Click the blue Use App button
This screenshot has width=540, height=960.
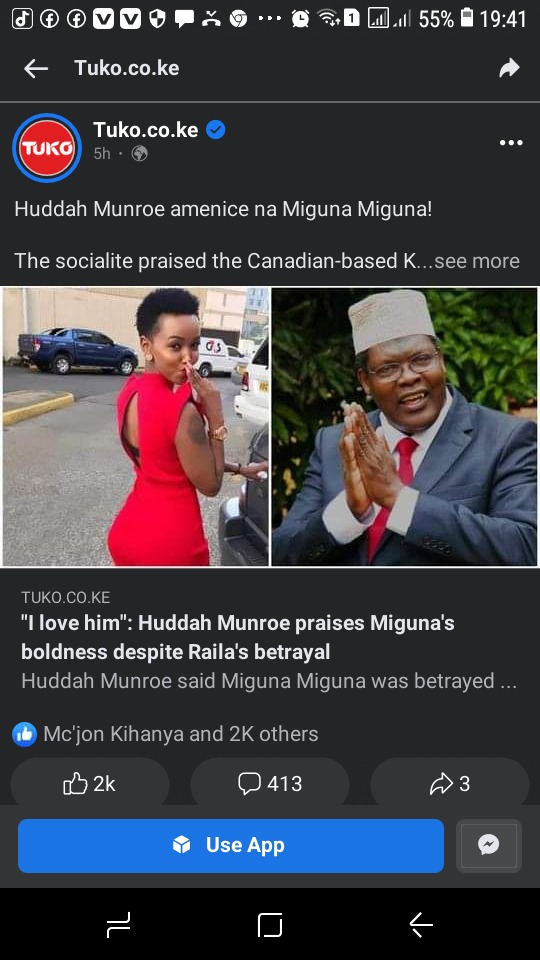tap(231, 846)
